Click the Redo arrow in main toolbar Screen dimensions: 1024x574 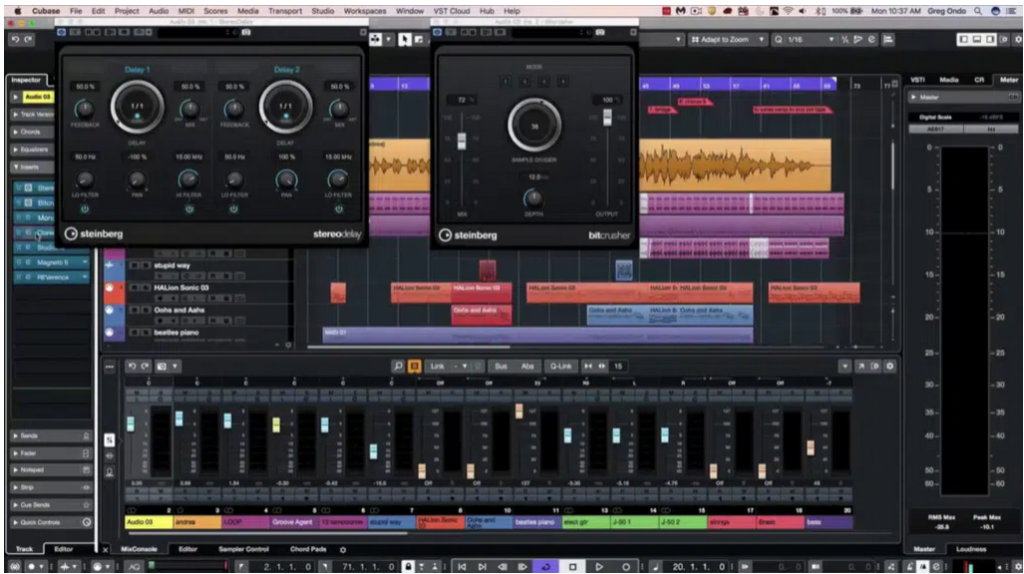pos(28,39)
